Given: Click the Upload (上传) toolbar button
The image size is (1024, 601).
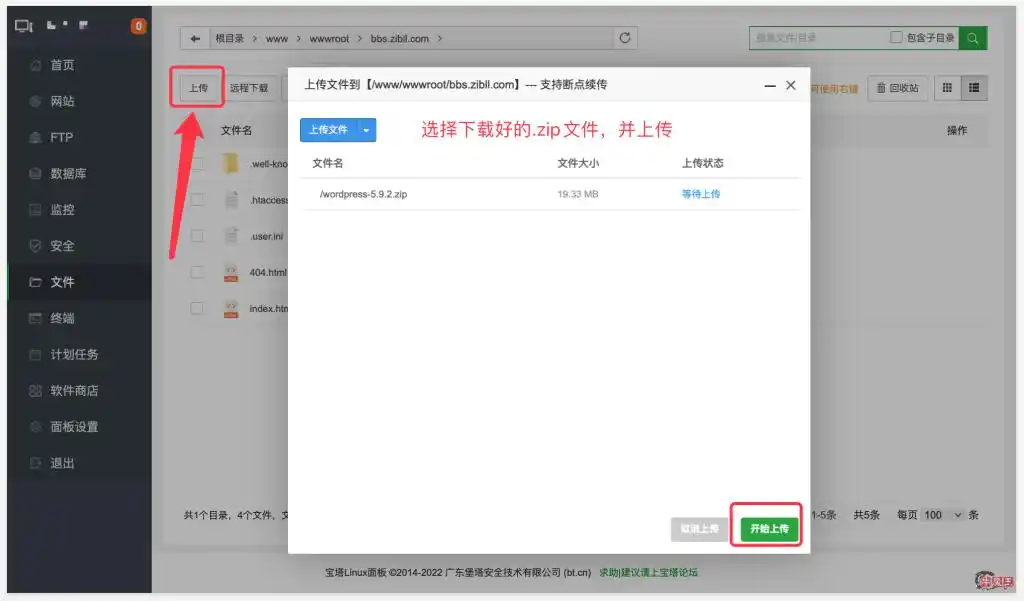Looking at the screenshot, I should [x=198, y=88].
